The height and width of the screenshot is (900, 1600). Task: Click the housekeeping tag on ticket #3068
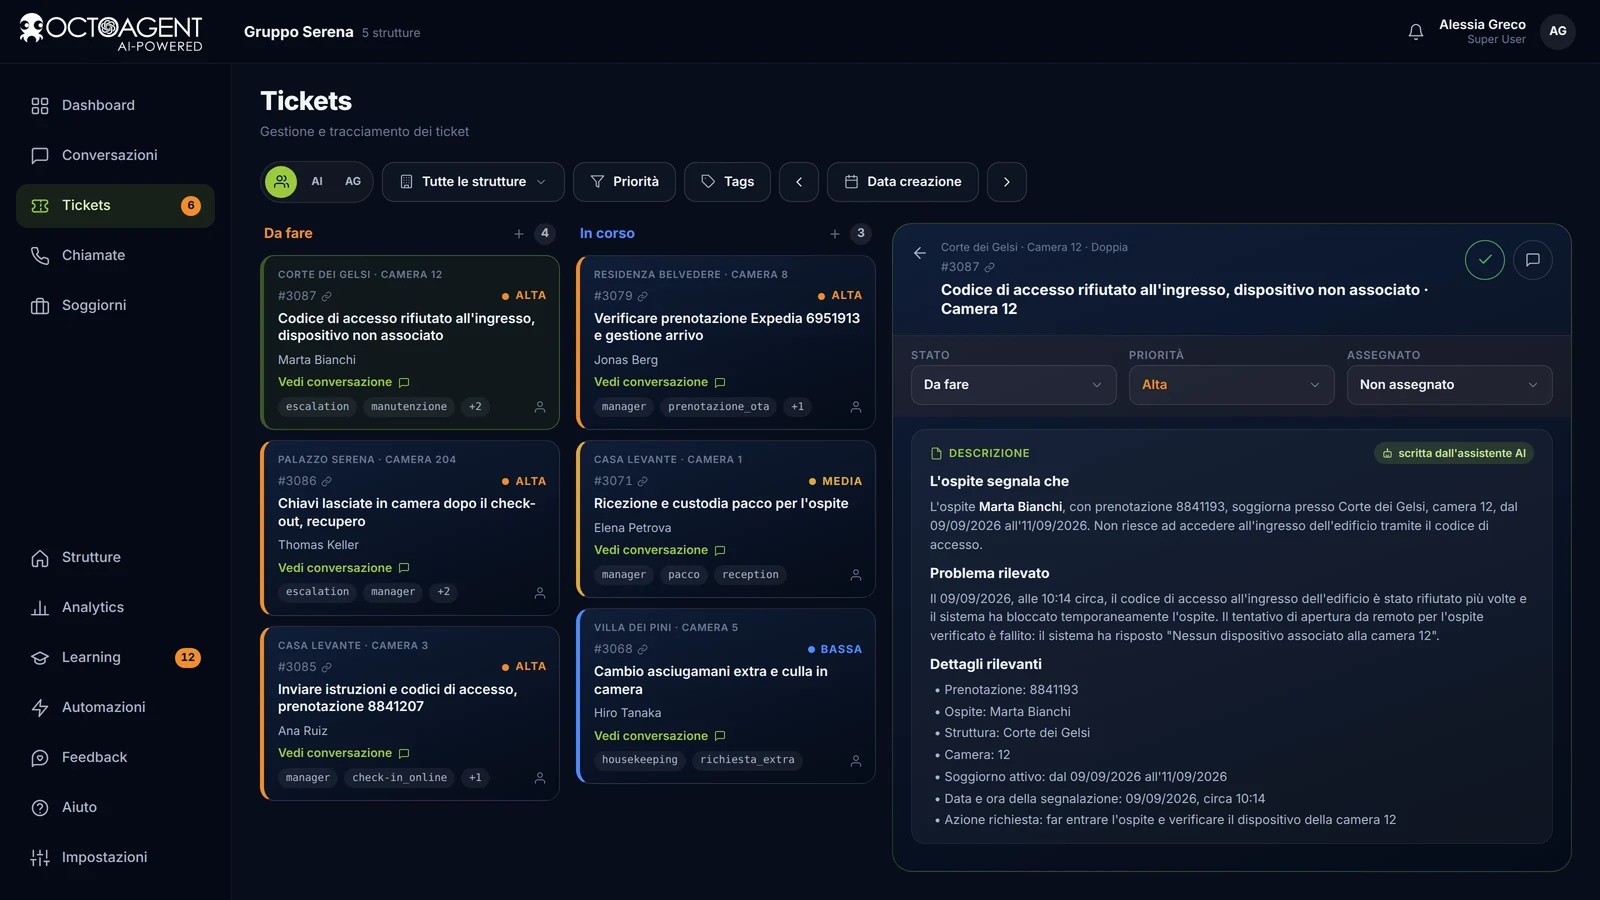[x=640, y=761]
